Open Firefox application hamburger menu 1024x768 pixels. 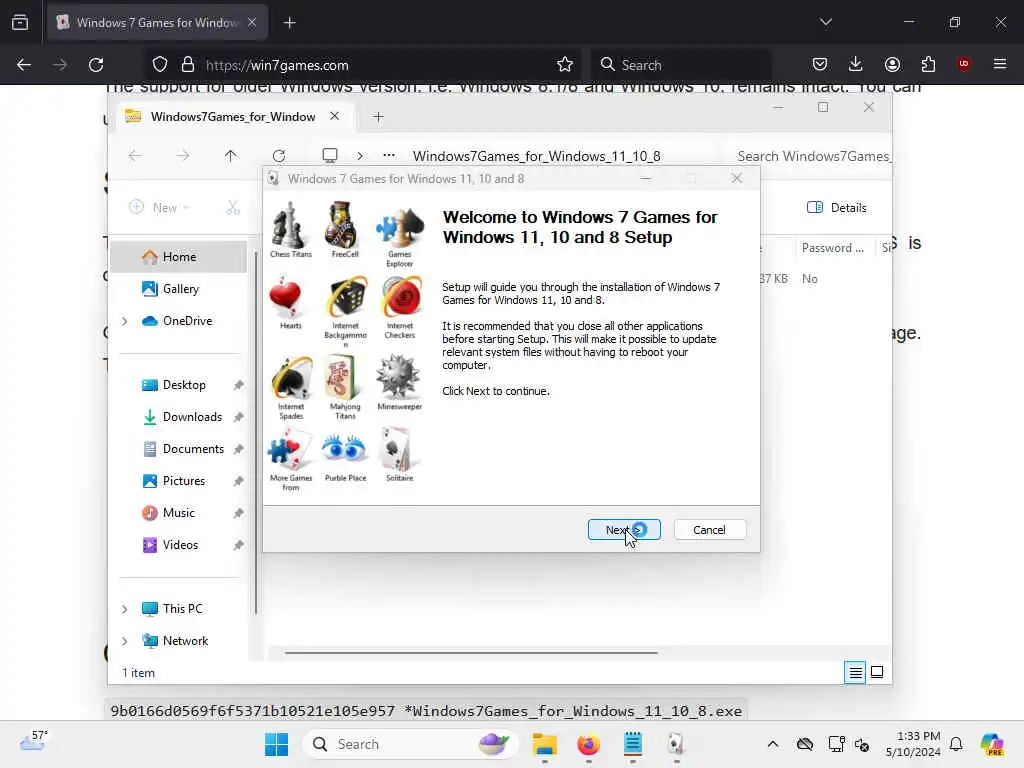click(1000, 64)
